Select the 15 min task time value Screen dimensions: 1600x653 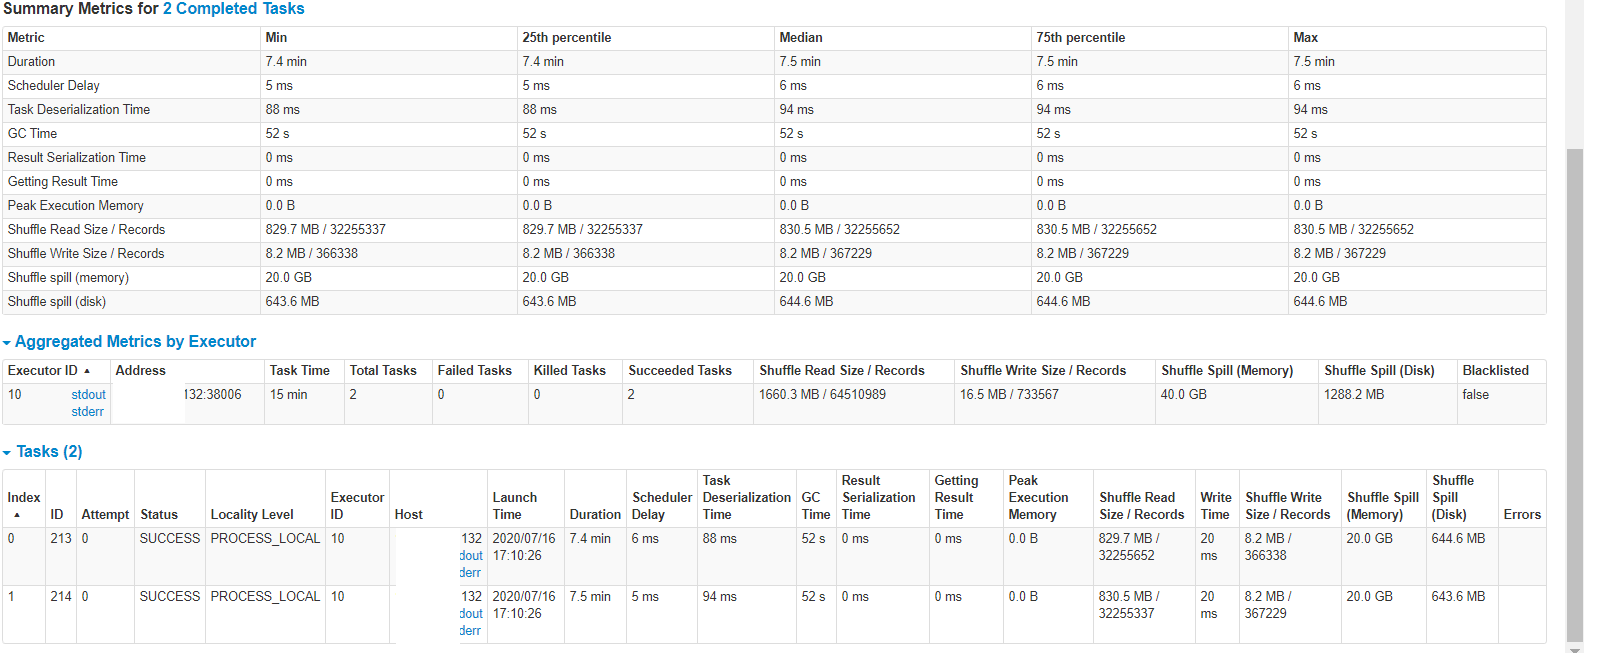(x=288, y=395)
